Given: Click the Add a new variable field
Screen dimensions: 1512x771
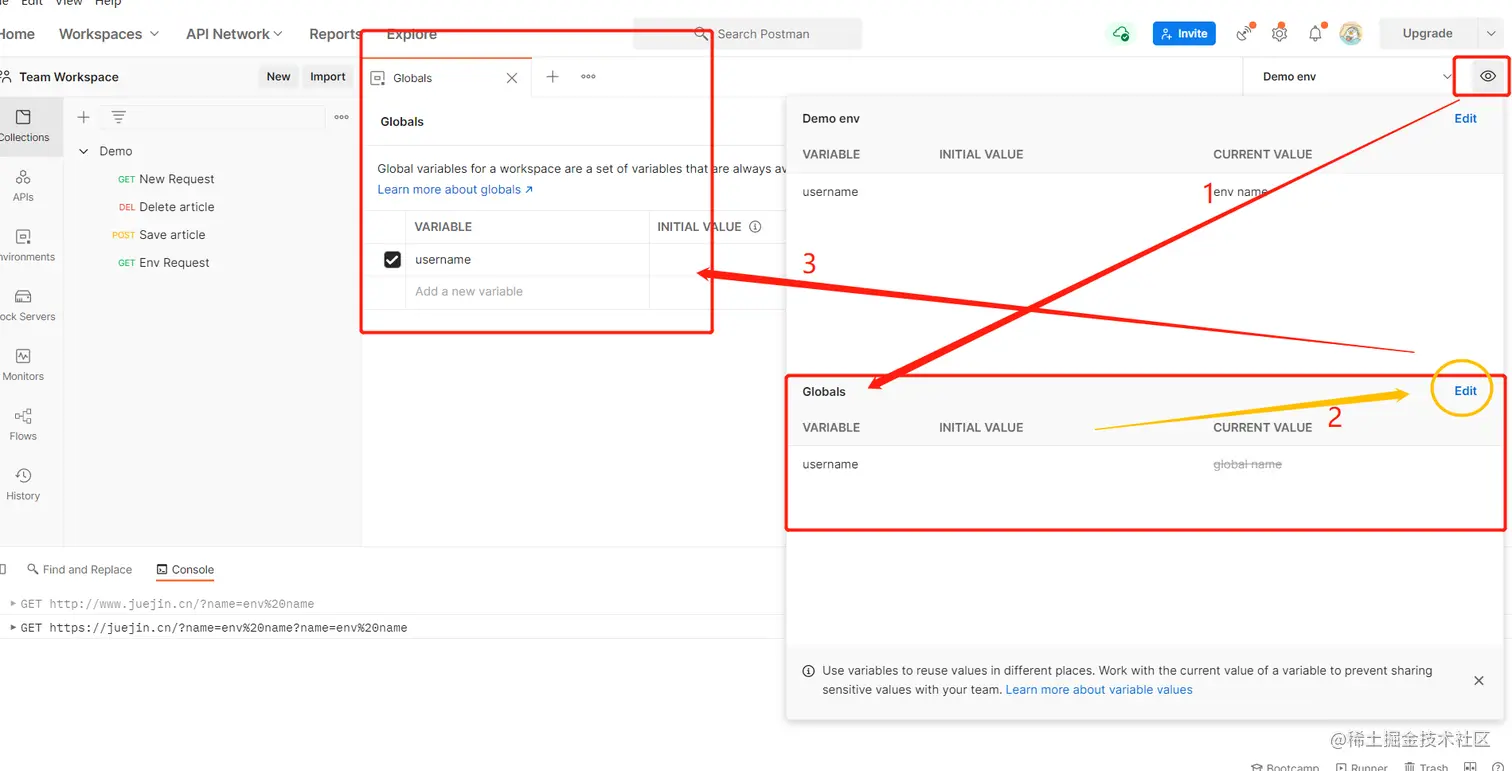Looking at the screenshot, I should click(527, 292).
